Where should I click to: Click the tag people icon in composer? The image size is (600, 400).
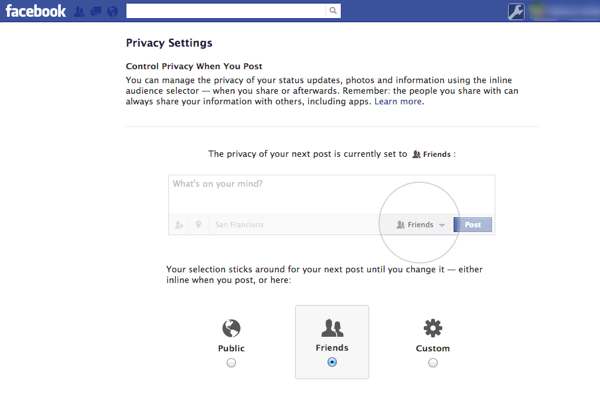[x=179, y=225]
